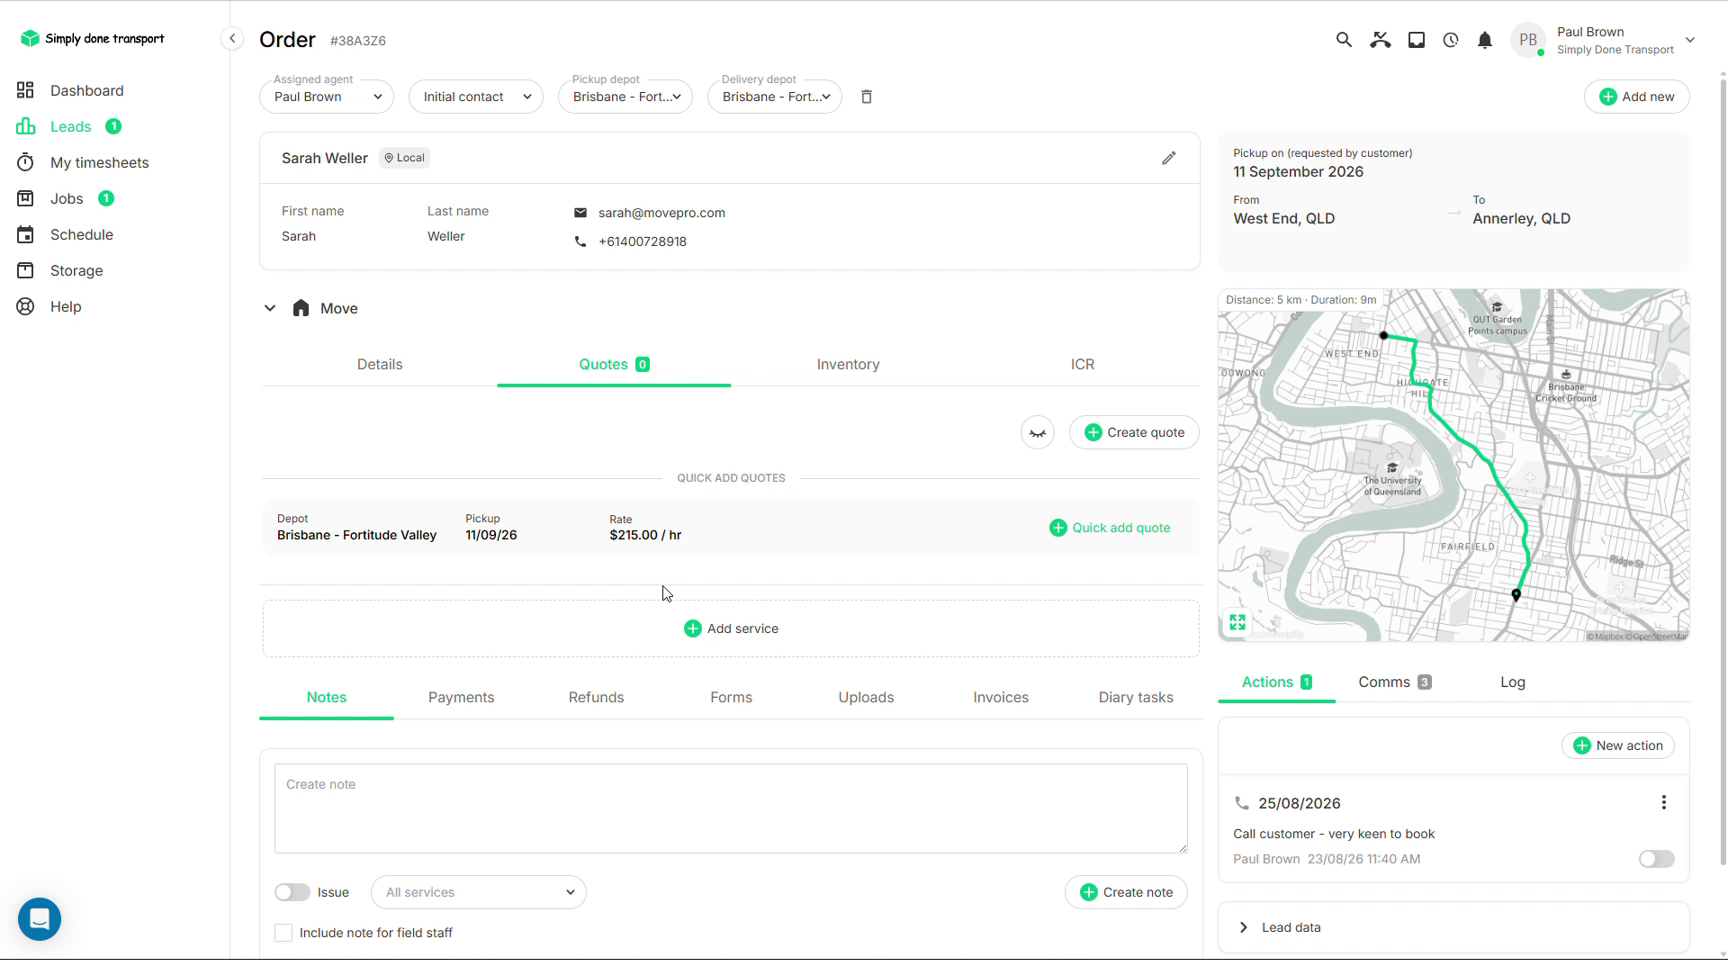This screenshot has height=960, width=1728.
Task: Toggle hidden quotes eye icon
Action: pyautogui.click(x=1038, y=433)
